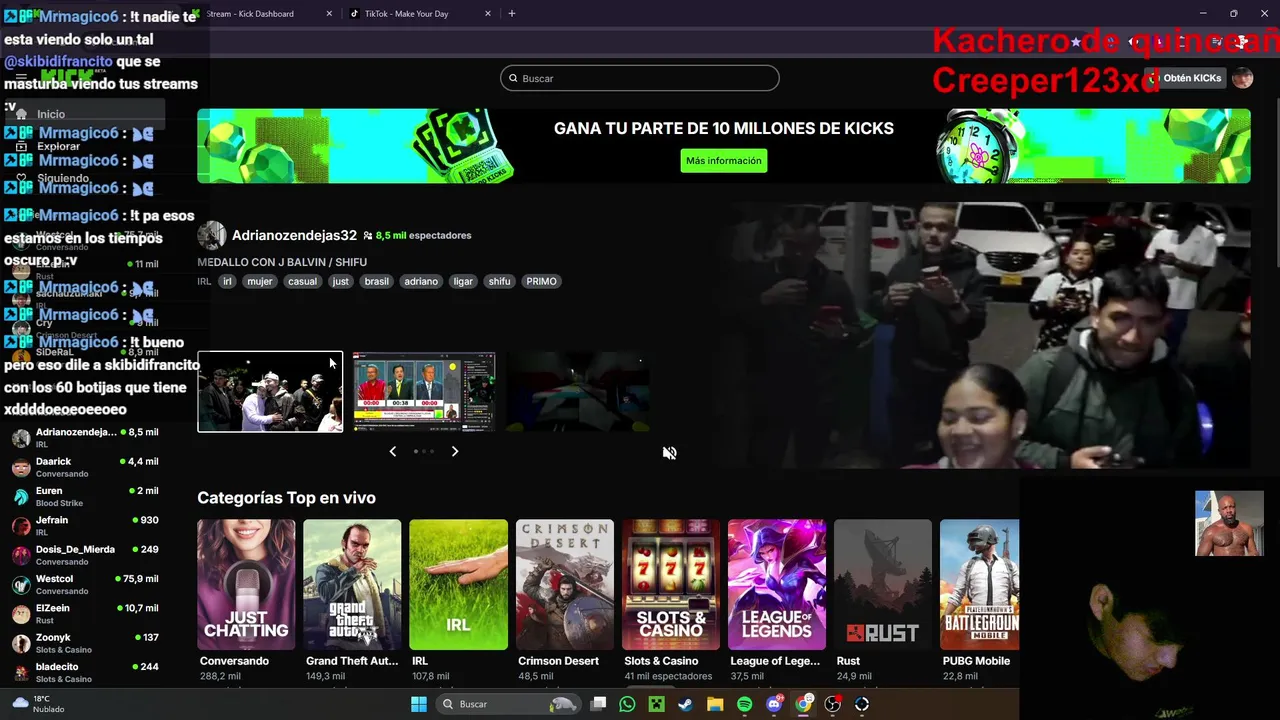Click the Obtén KICKs button
This screenshot has height=720, width=1280.
coord(1184,78)
